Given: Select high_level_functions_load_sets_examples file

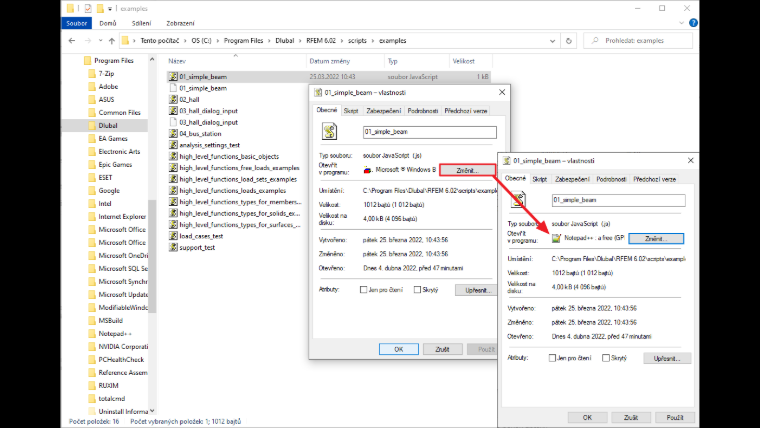Looking at the screenshot, I should [238, 179].
